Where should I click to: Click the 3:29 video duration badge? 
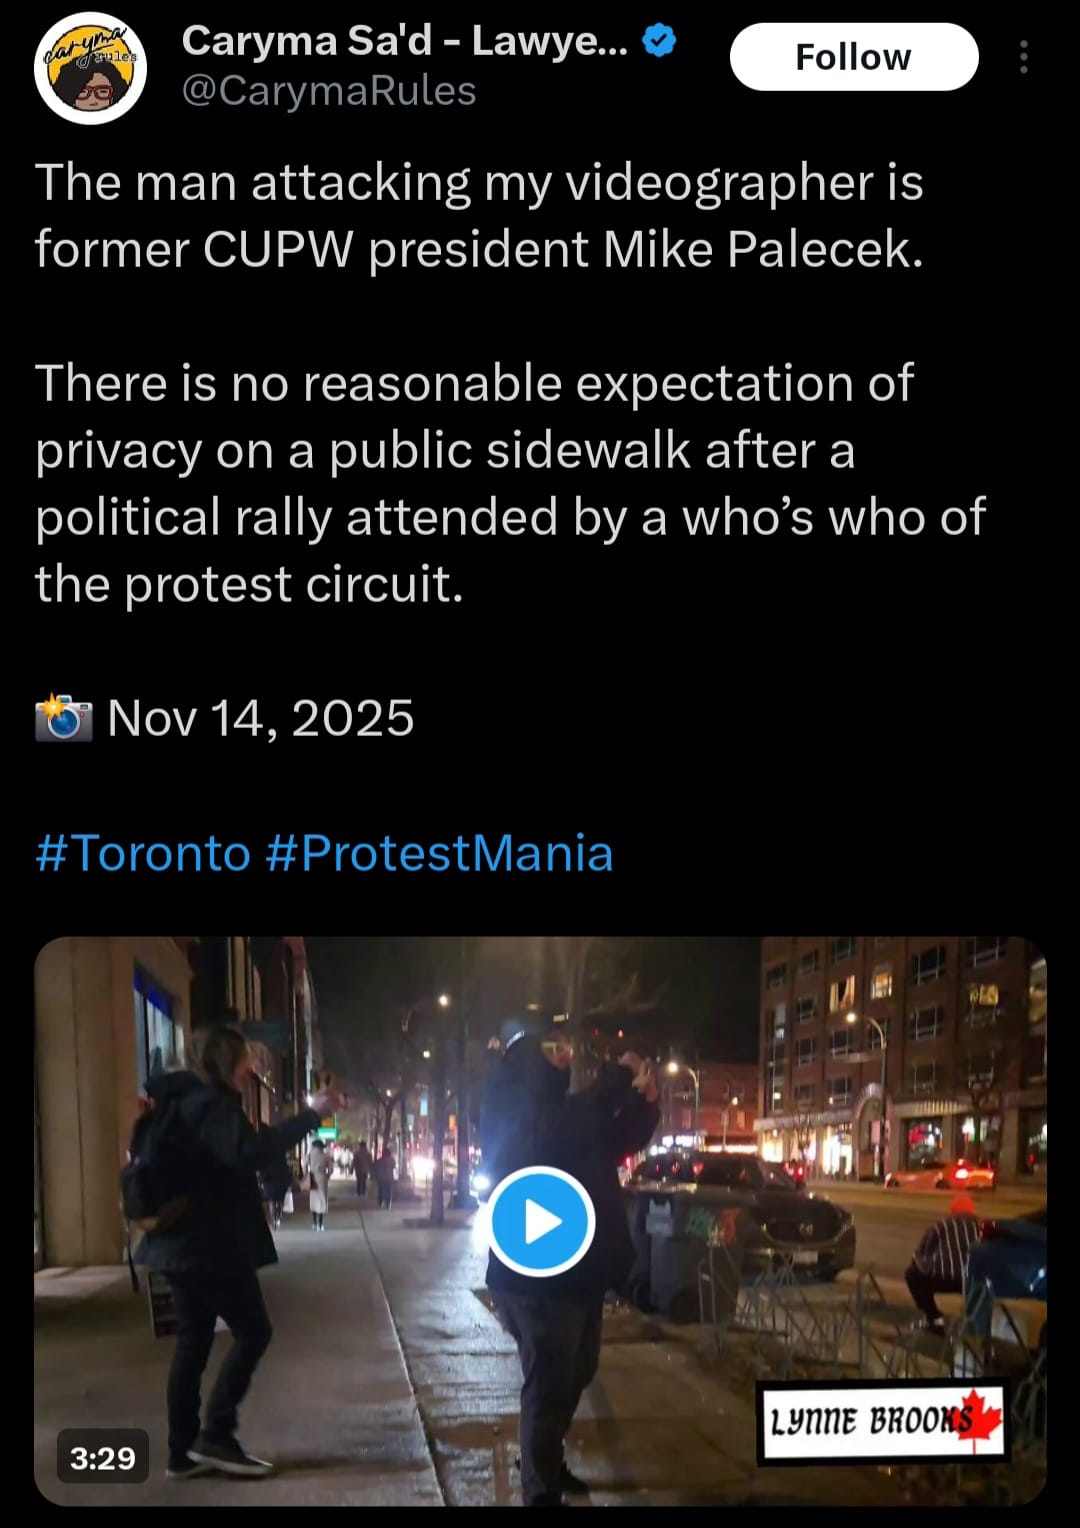(102, 1458)
